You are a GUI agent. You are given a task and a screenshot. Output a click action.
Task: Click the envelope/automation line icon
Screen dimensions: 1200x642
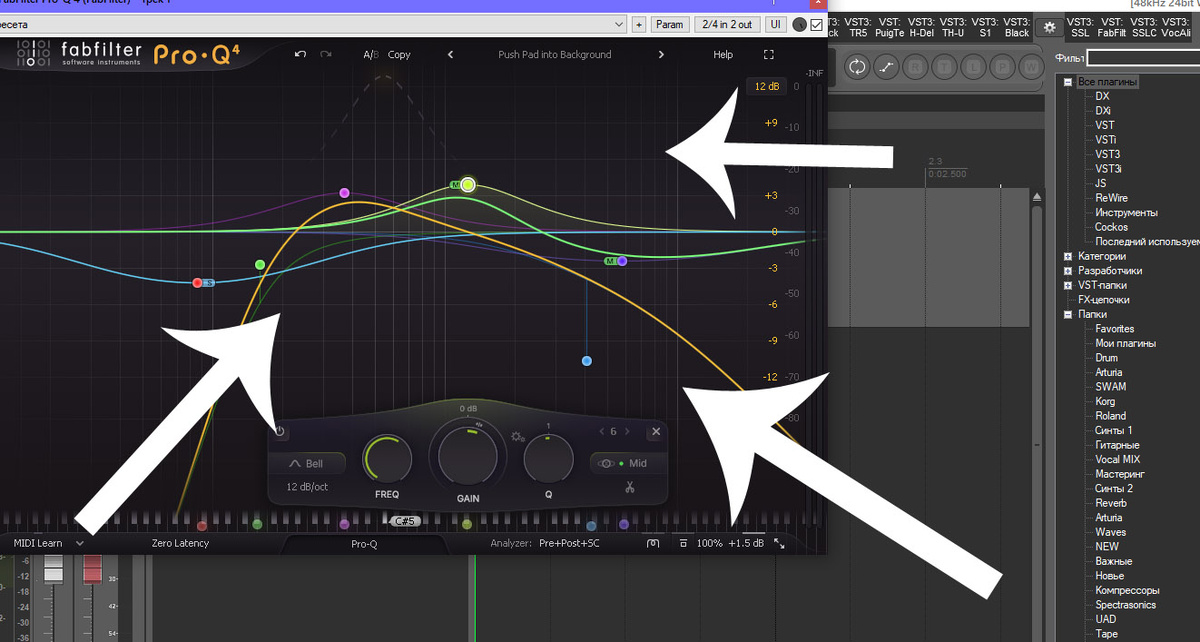[886, 67]
